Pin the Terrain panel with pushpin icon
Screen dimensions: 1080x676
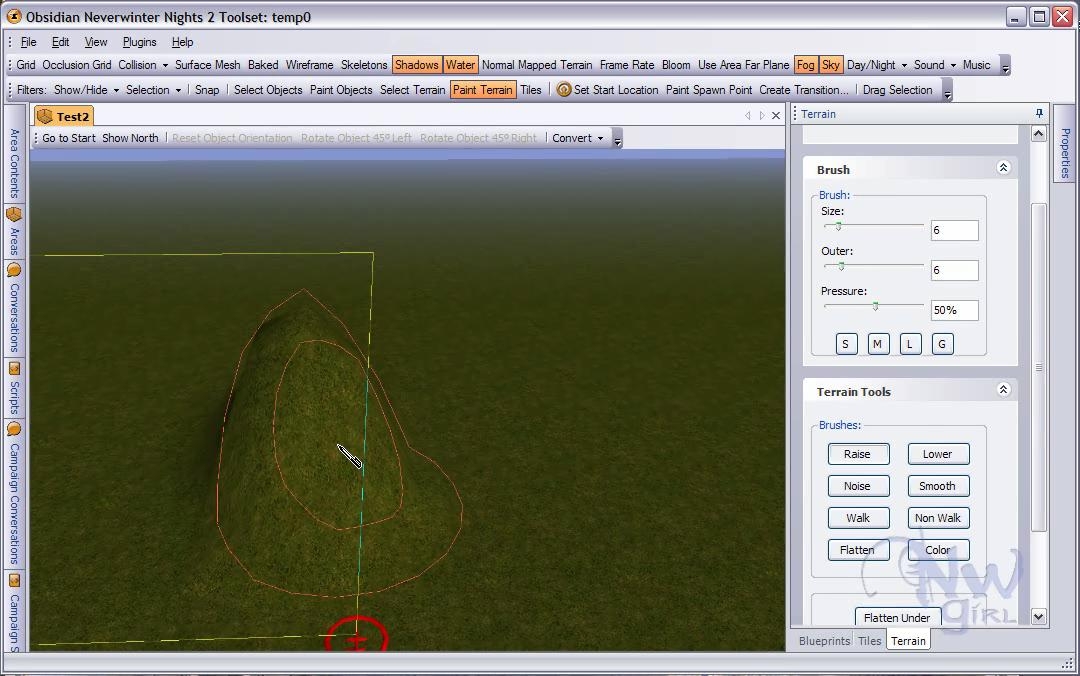tap(1039, 114)
